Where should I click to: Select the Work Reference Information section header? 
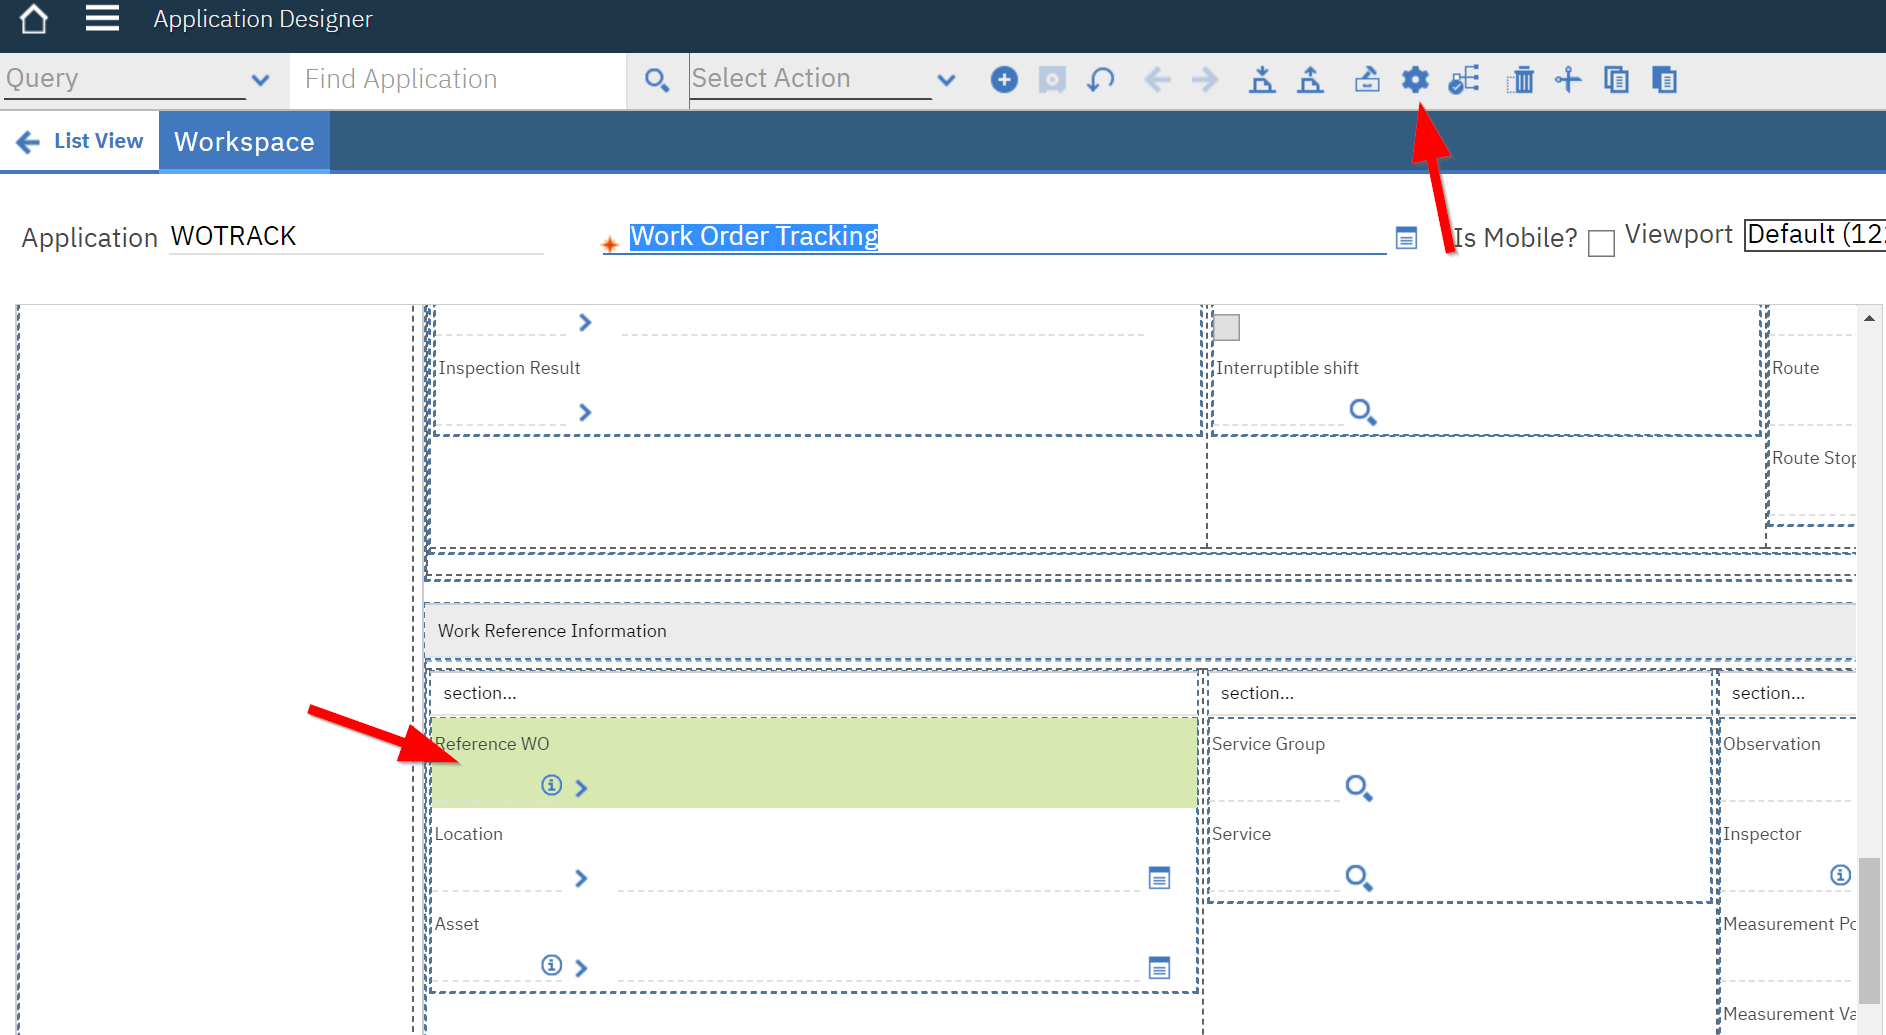pos(1139,631)
